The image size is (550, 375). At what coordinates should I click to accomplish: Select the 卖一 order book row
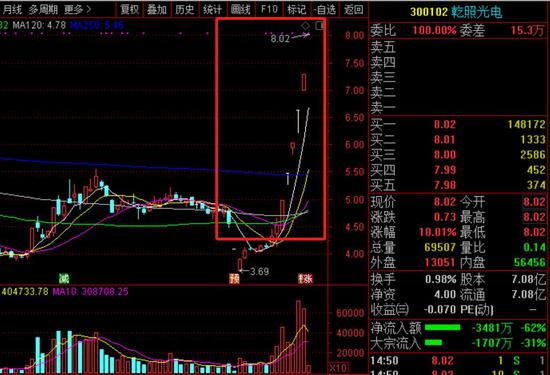458,107
